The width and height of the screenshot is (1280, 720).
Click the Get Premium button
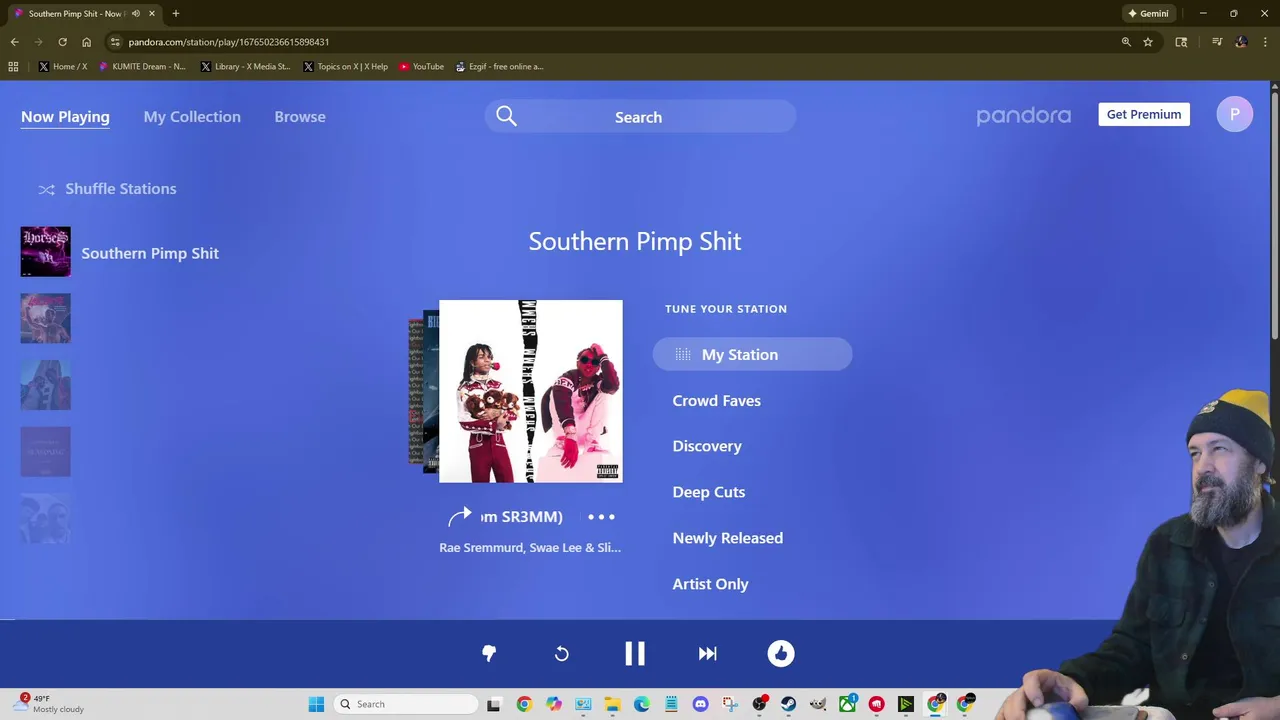click(1144, 114)
